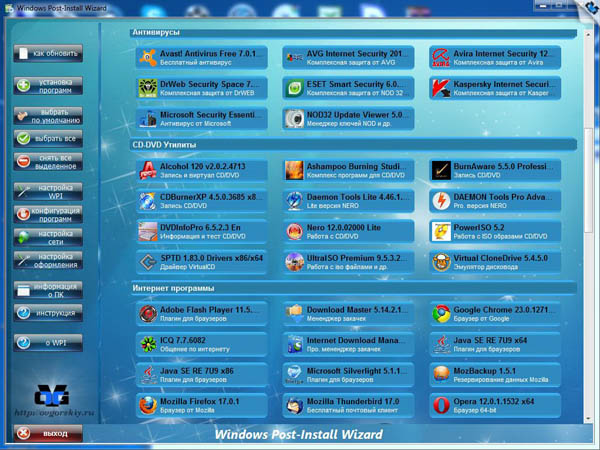Click the Microsoft Silverlight icon

click(295, 375)
